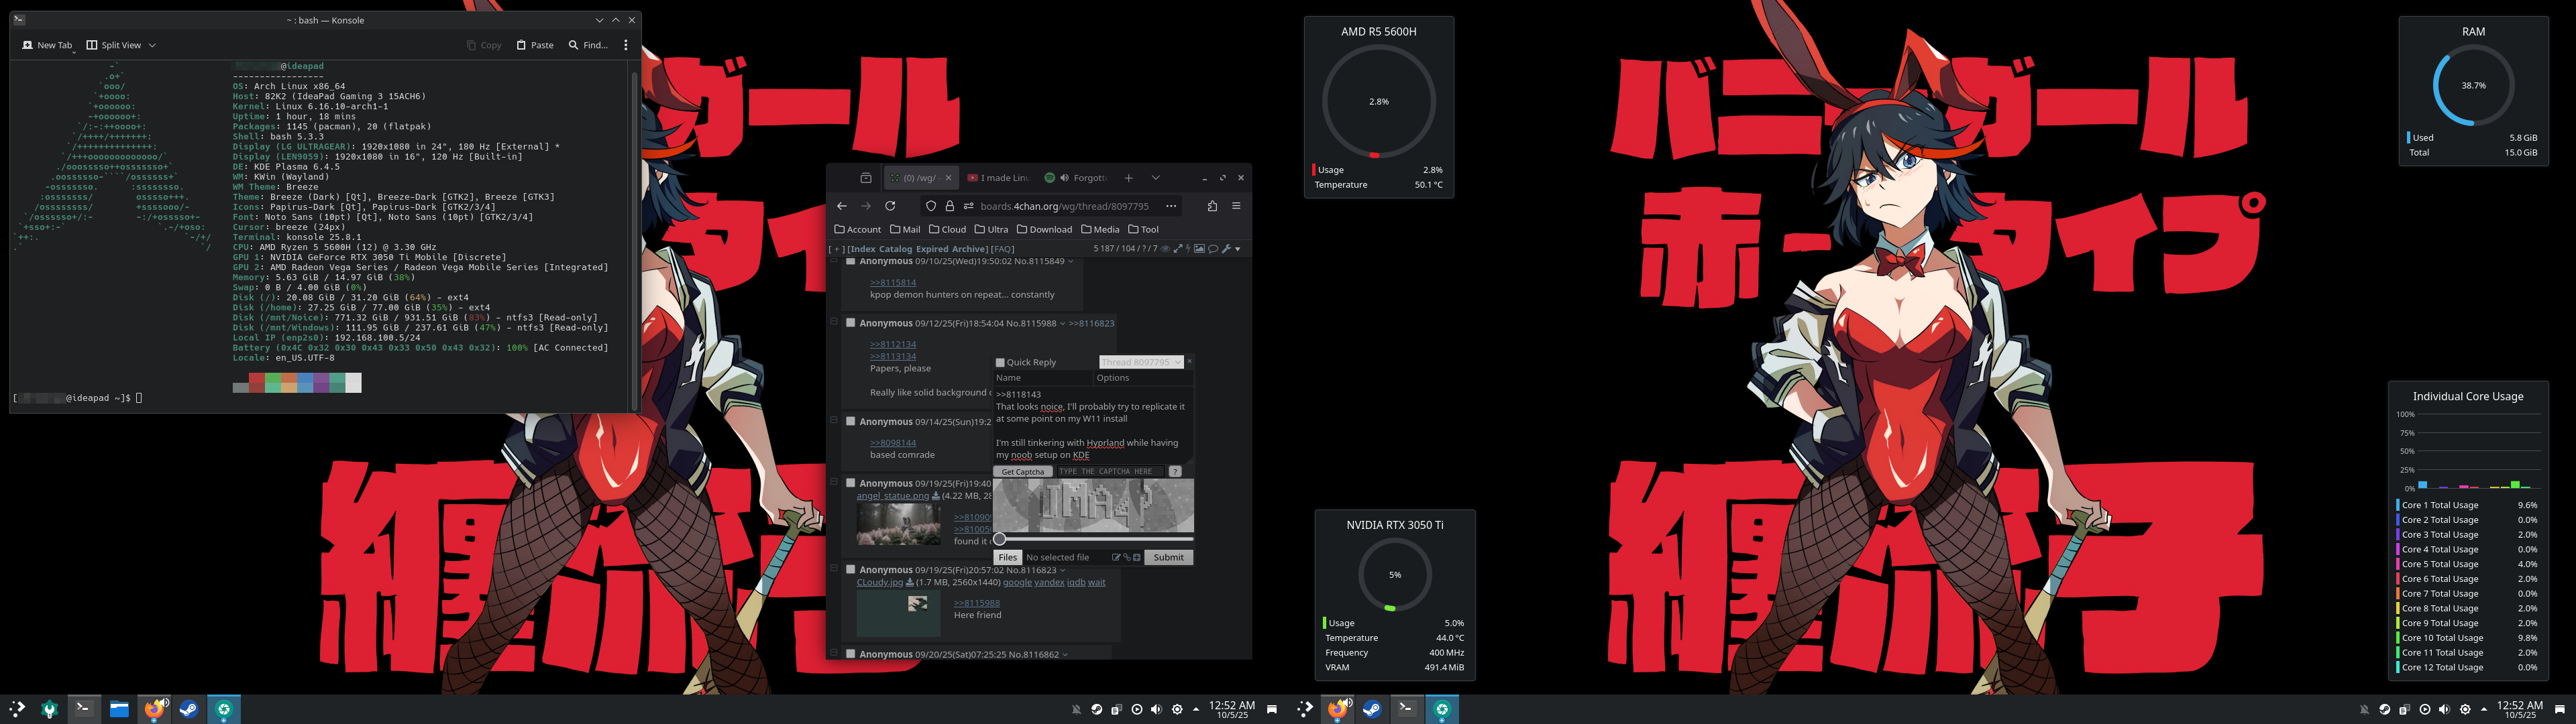Click Konsole's three-dot menu icon
The width and height of the screenshot is (2576, 724).
(626, 45)
